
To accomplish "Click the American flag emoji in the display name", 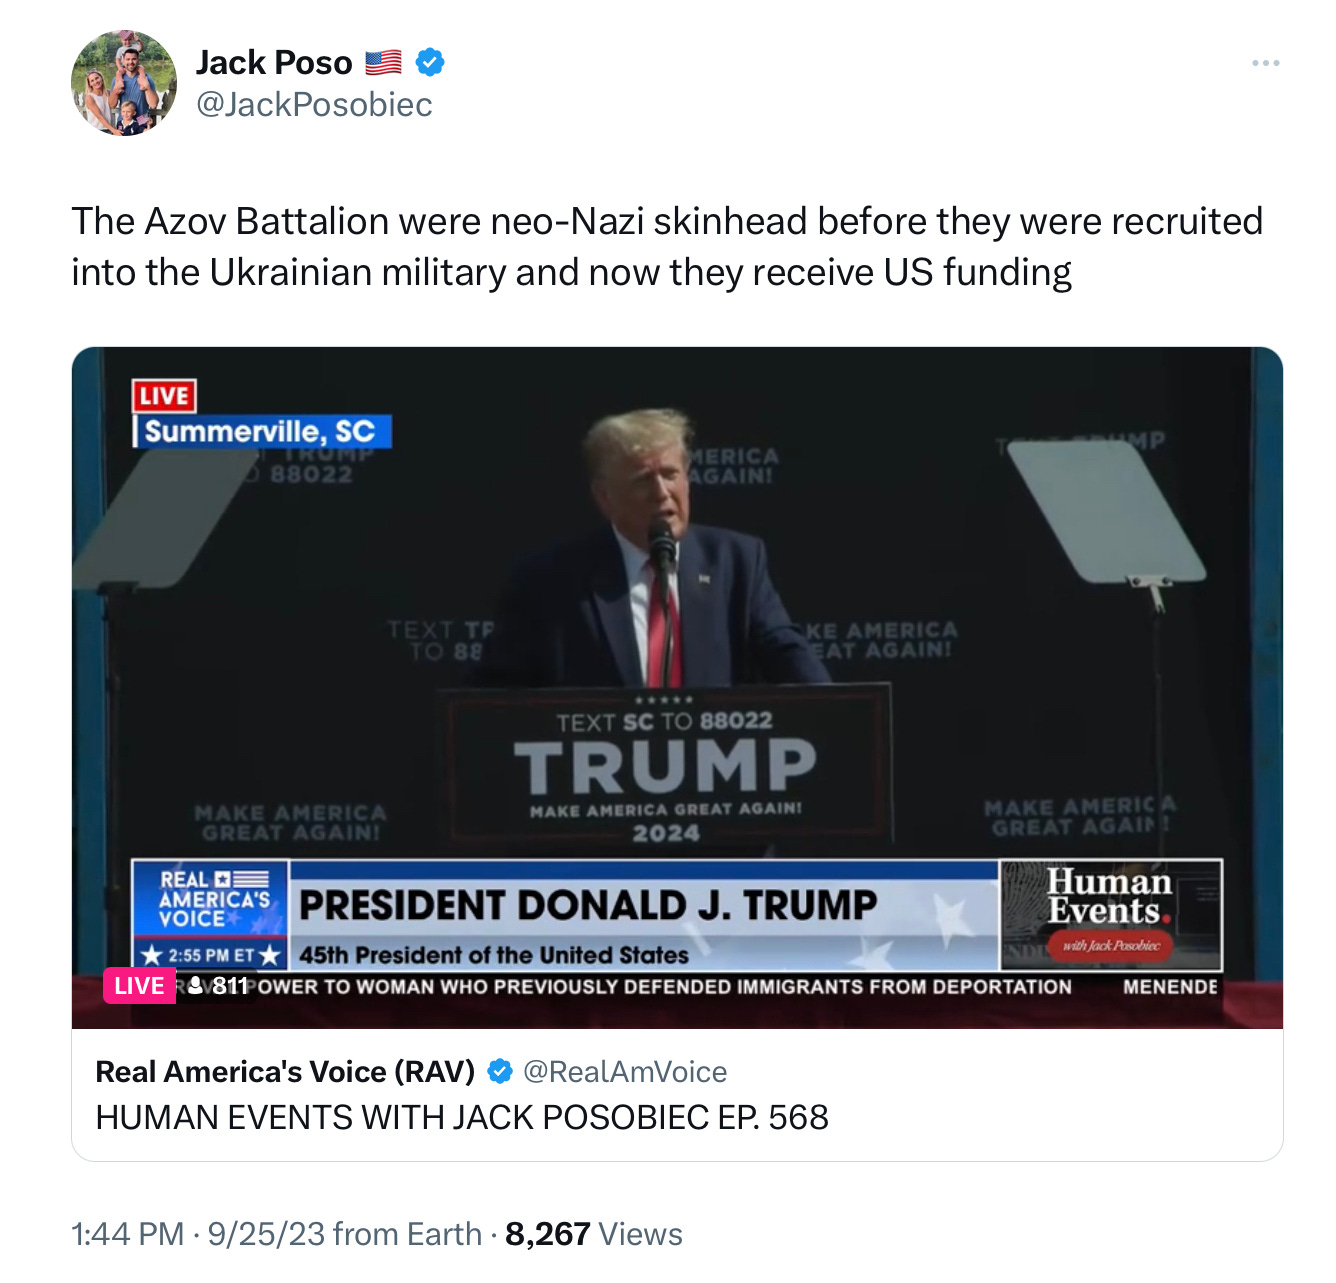I will pos(383,62).
